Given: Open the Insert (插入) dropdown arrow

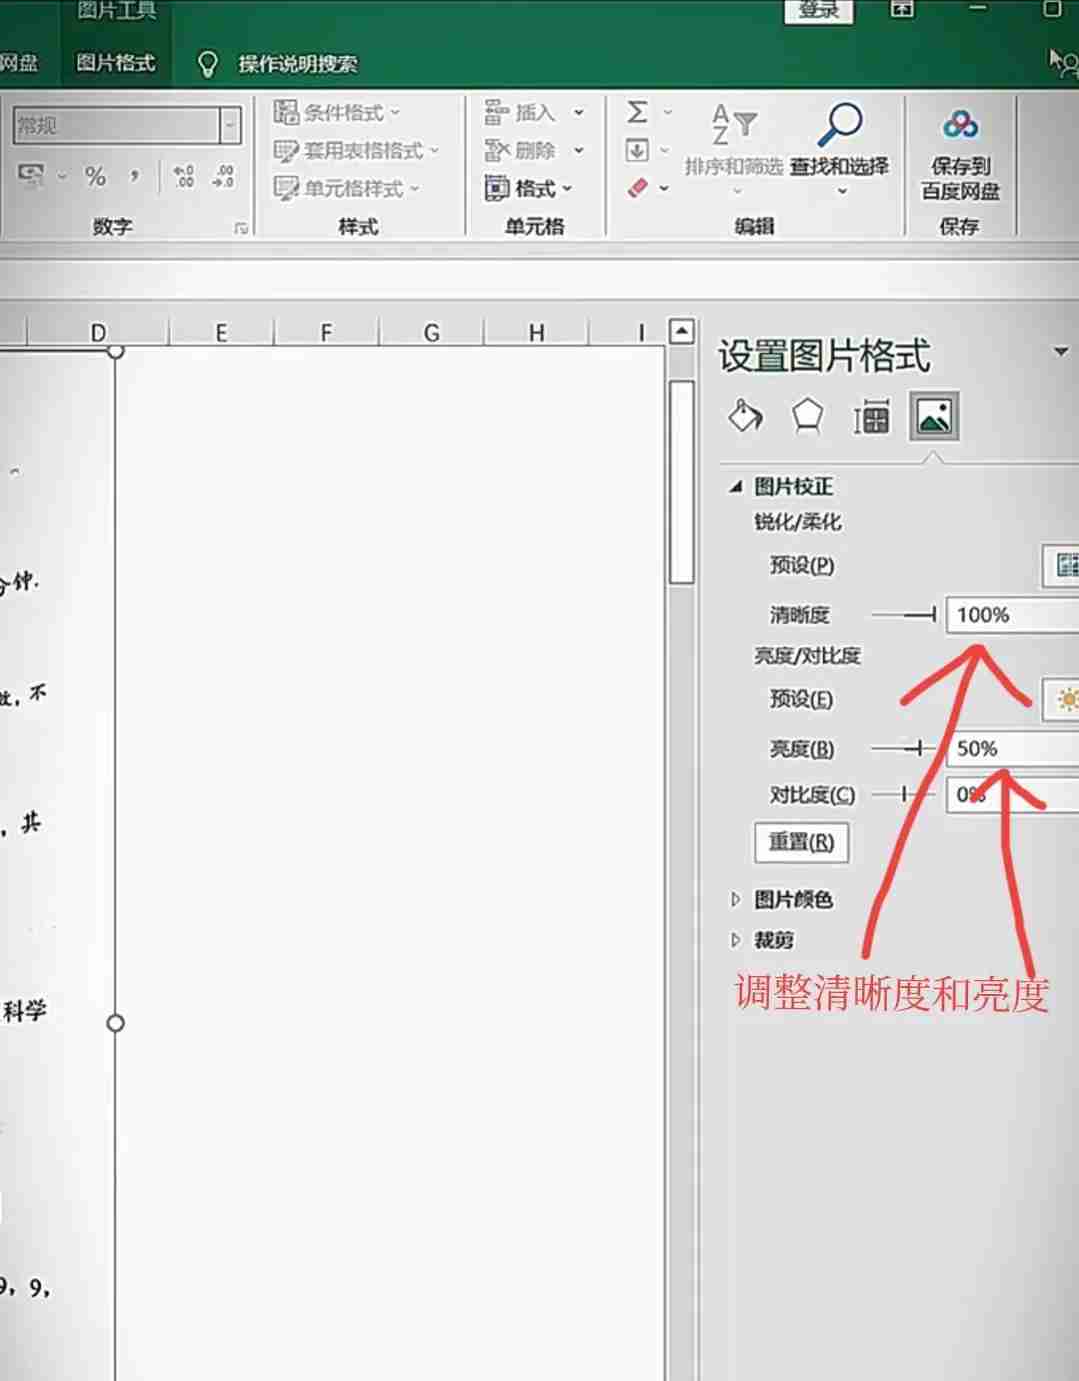Looking at the screenshot, I should point(578,113).
